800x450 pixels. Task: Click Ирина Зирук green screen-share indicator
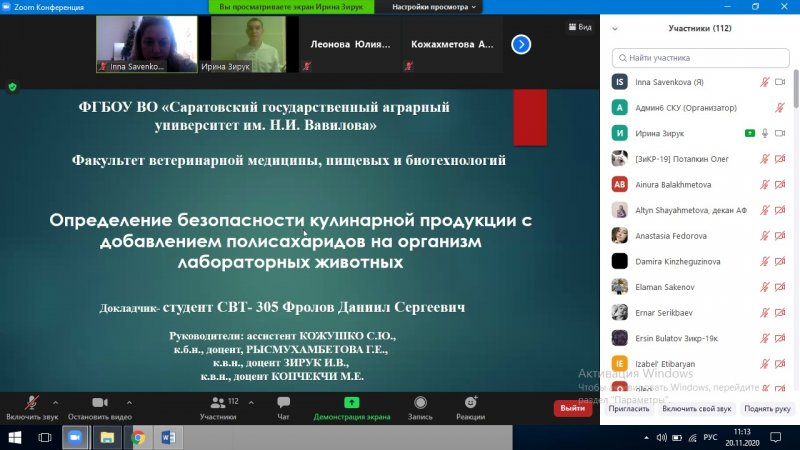point(749,133)
